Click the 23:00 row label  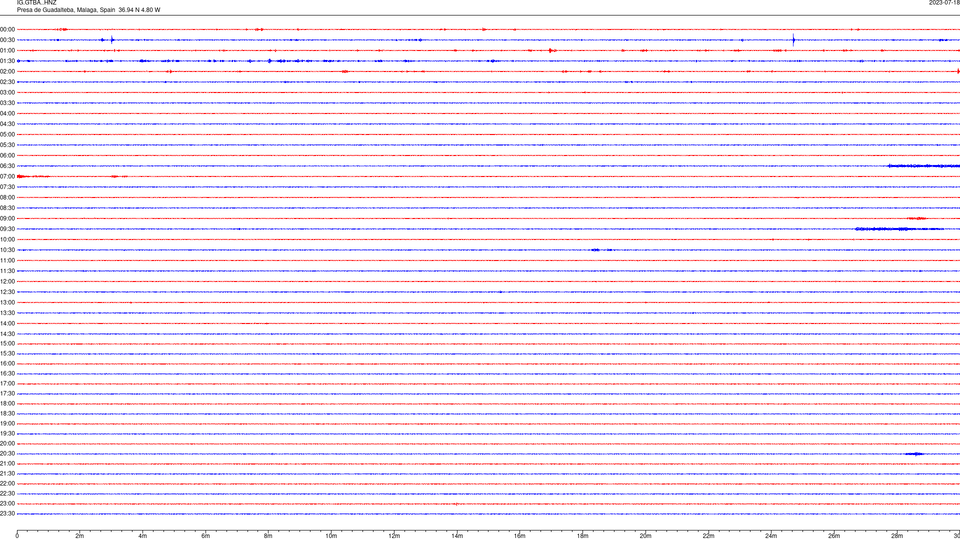(x=7, y=504)
